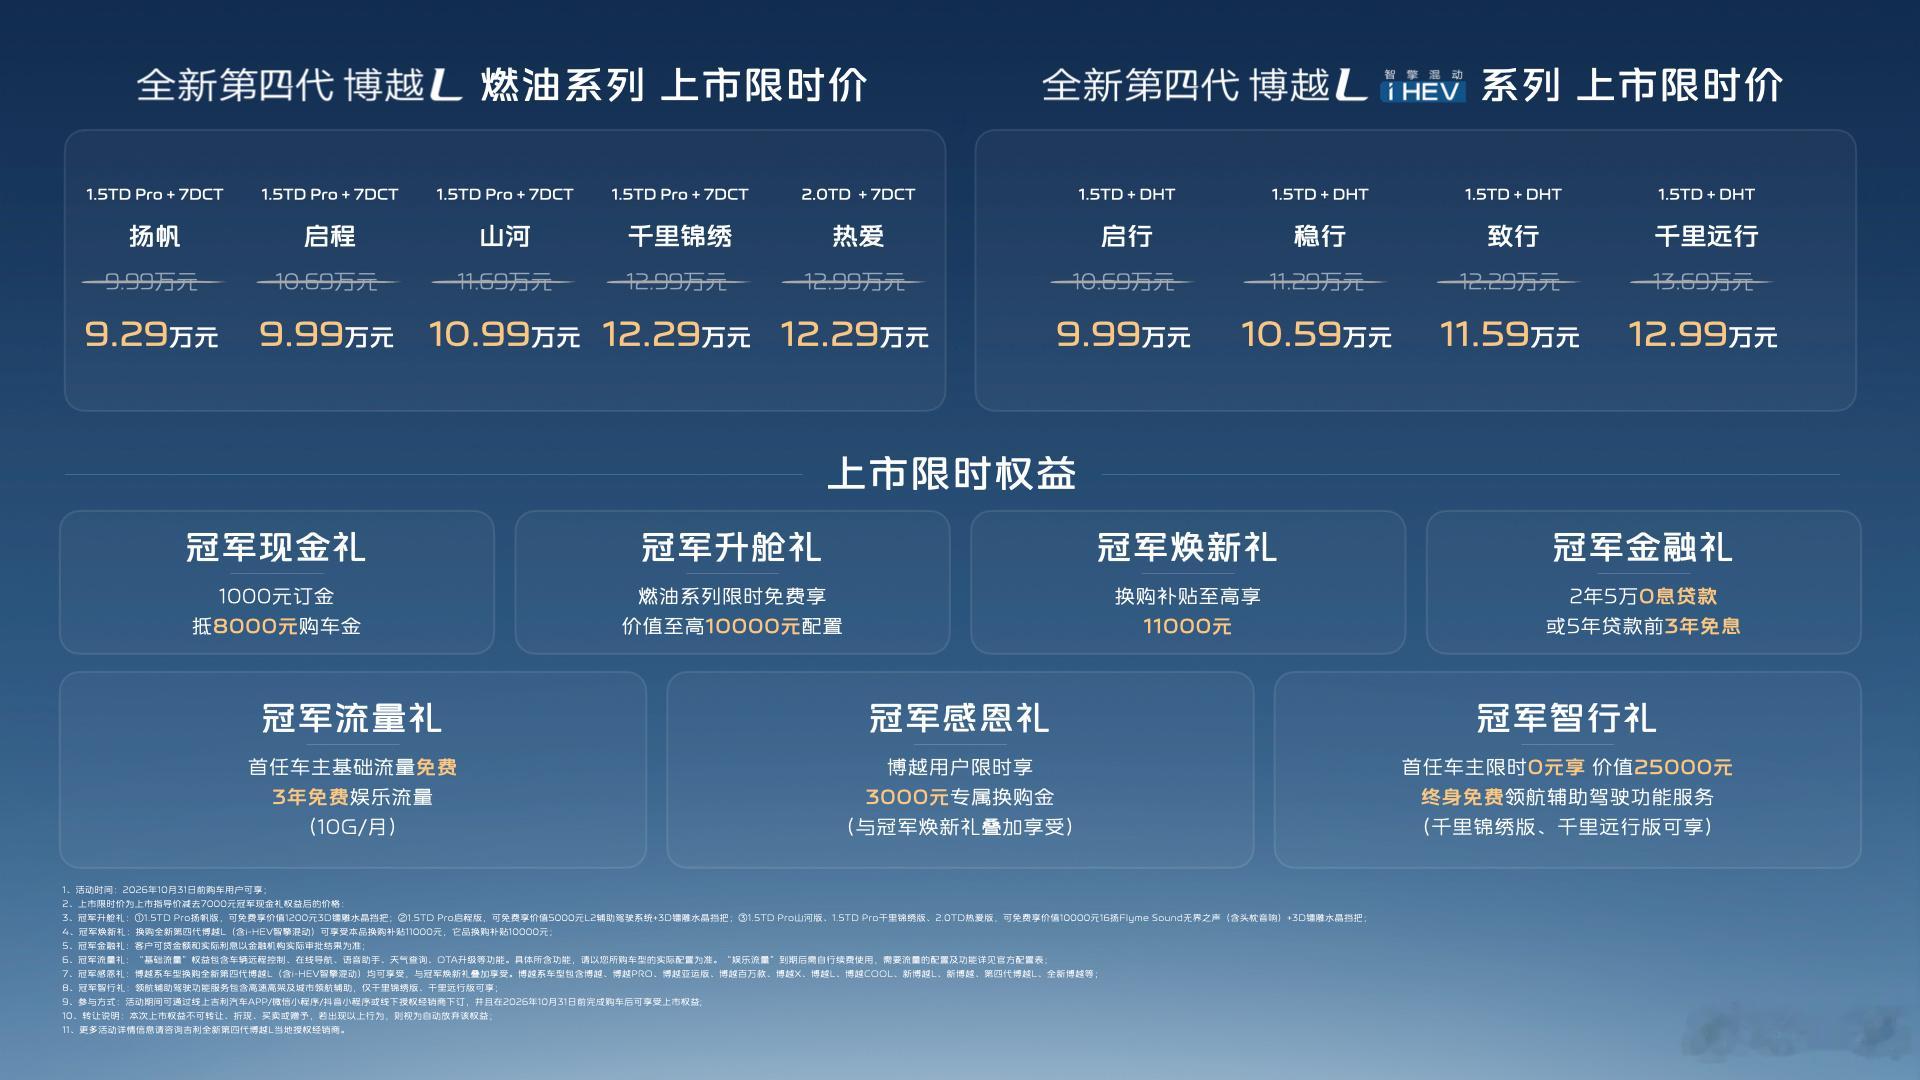Open the 冠军现金礼 benefit card

(277, 582)
